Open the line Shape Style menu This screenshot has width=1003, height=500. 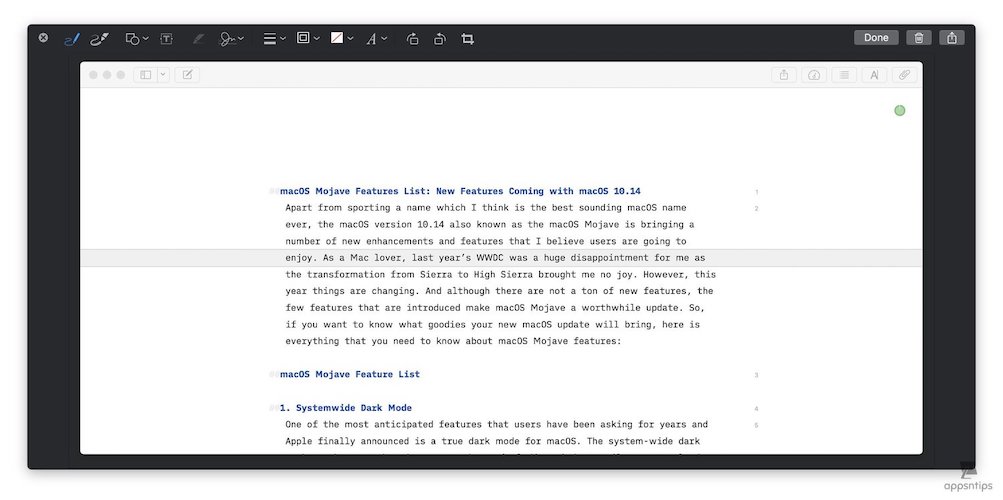[x=273, y=39]
